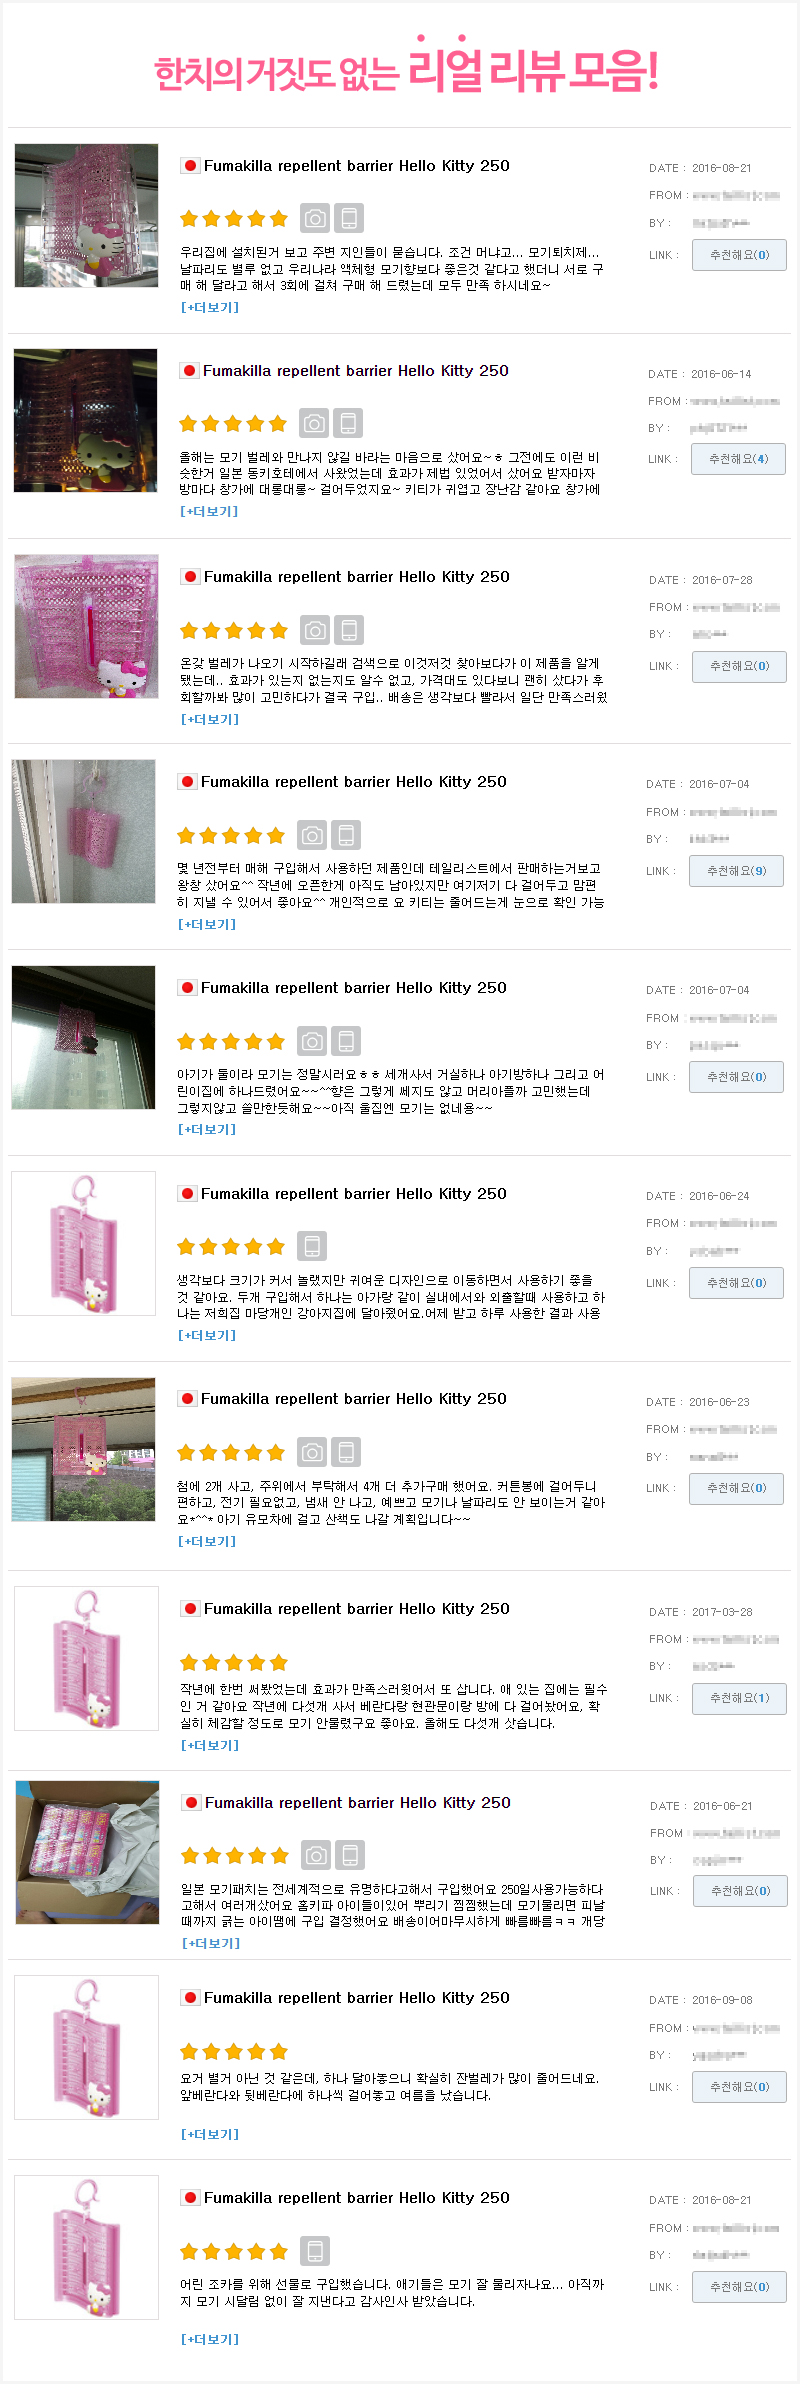Click camera icon in 2016-08-21 first review
The image size is (800, 2384).
pyautogui.click(x=315, y=218)
